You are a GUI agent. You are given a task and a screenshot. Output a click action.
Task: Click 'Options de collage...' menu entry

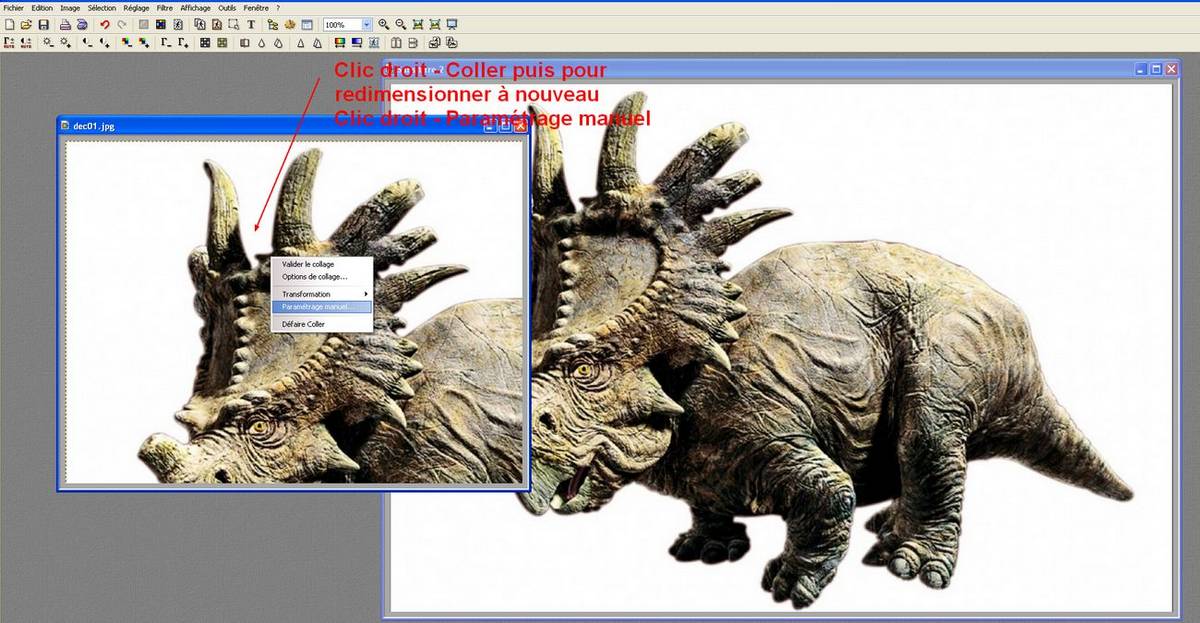tap(314, 277)
